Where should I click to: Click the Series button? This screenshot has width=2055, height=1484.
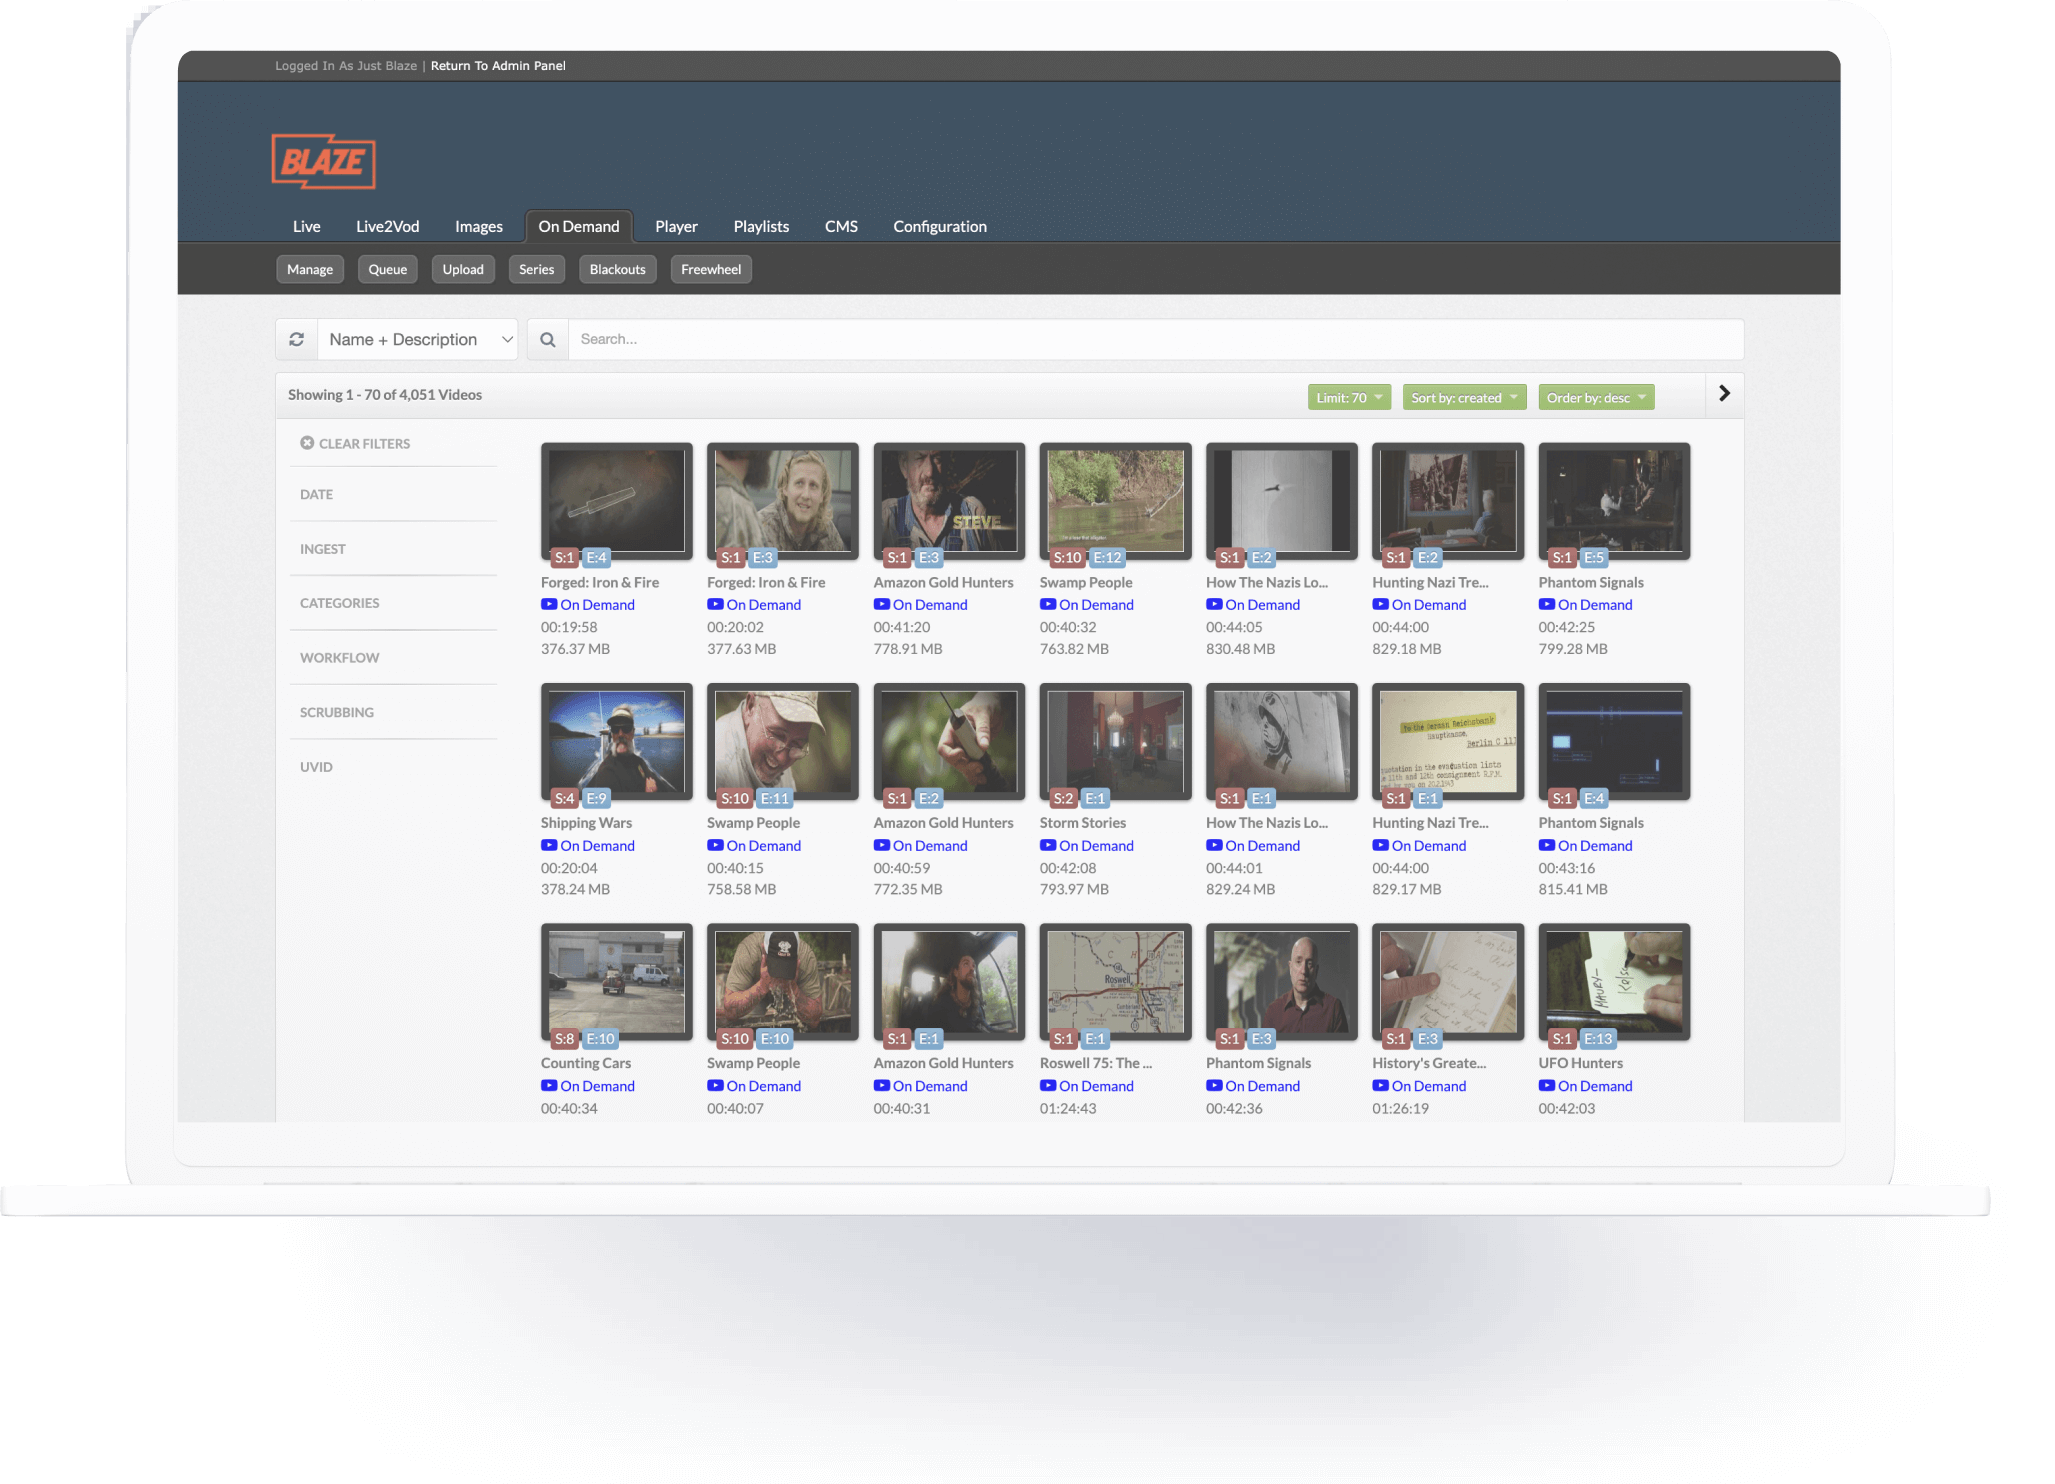[537, 270]
